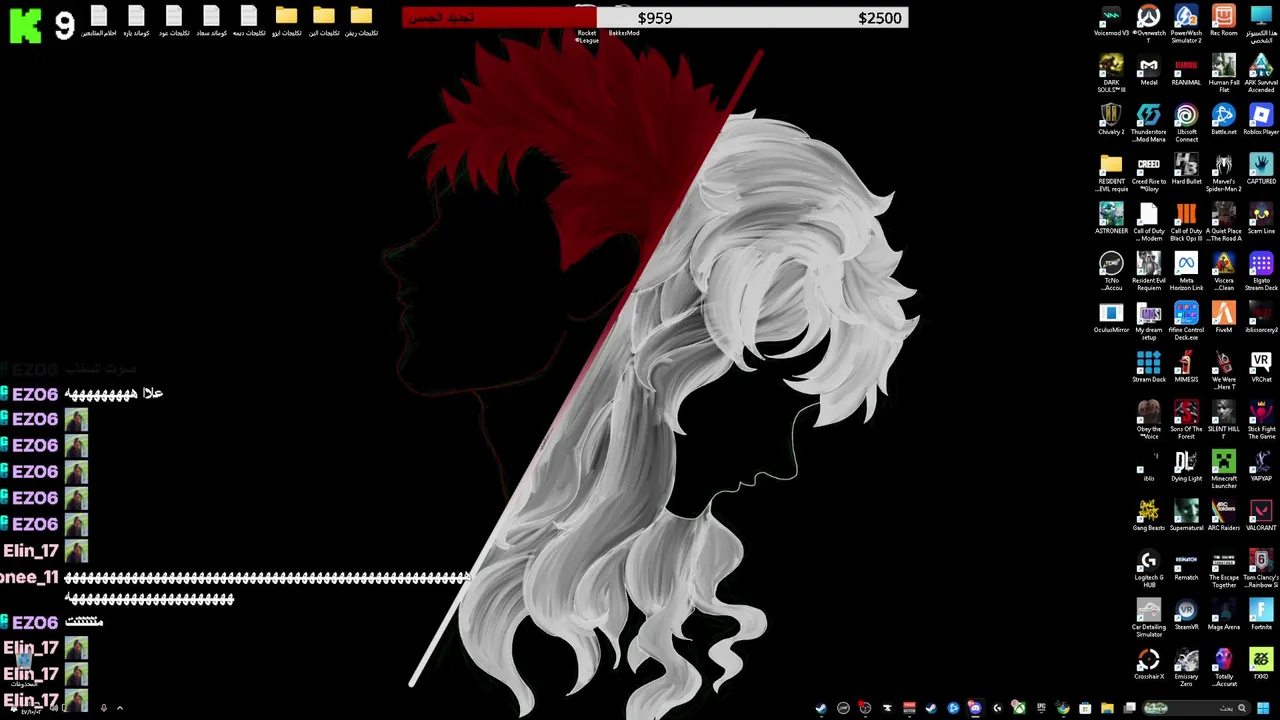Image resolution: width=1280 pixels, height=720 pixels.
Task: Open the Supermarket game icon
Action: [1186, 516]
